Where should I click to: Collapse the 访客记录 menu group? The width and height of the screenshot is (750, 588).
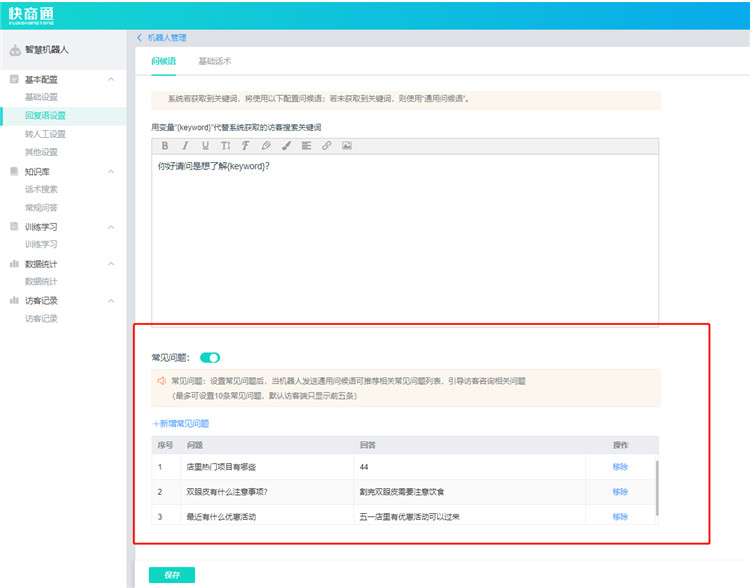(111, 301)
